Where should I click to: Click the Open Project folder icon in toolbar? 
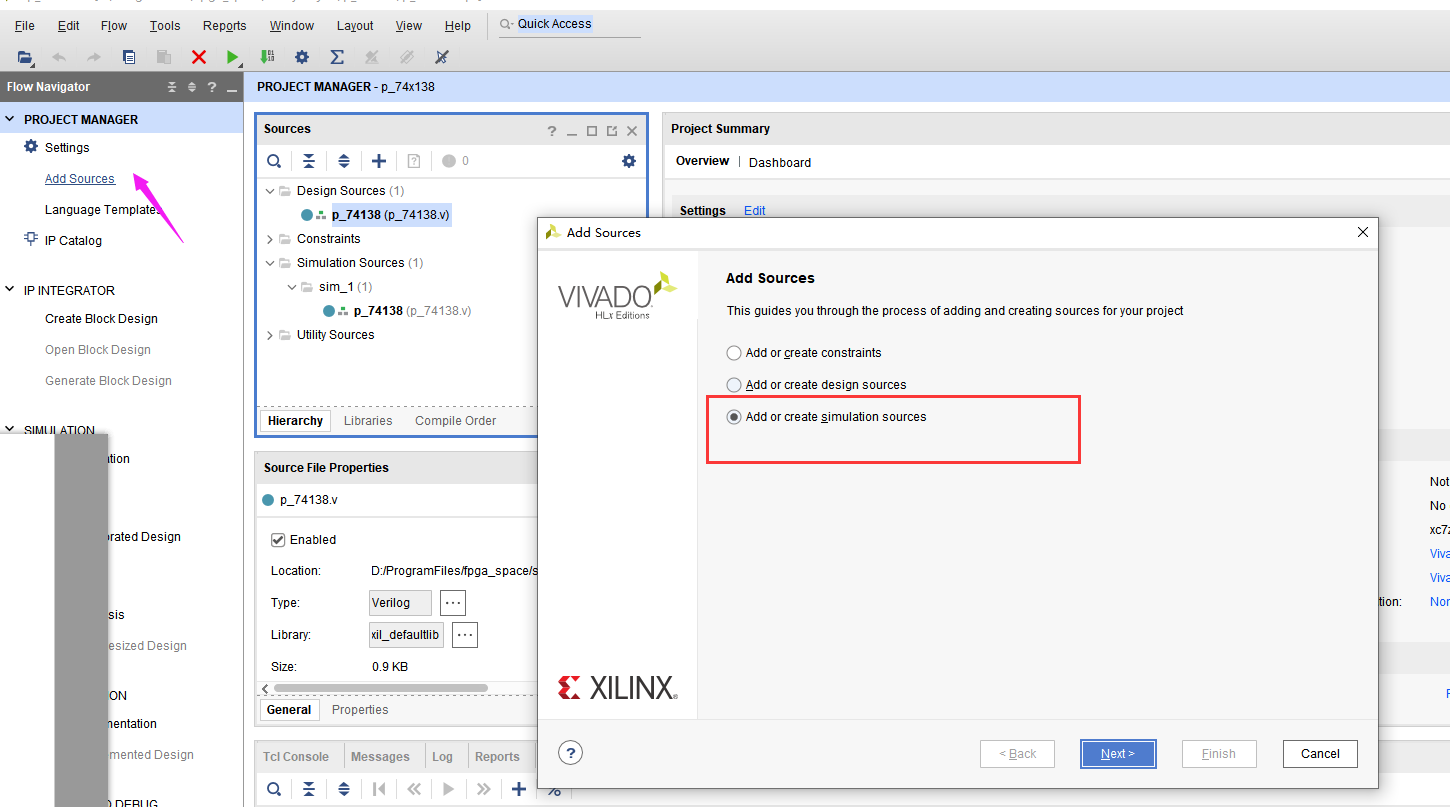pyautogui.click(x=25, y=57)
